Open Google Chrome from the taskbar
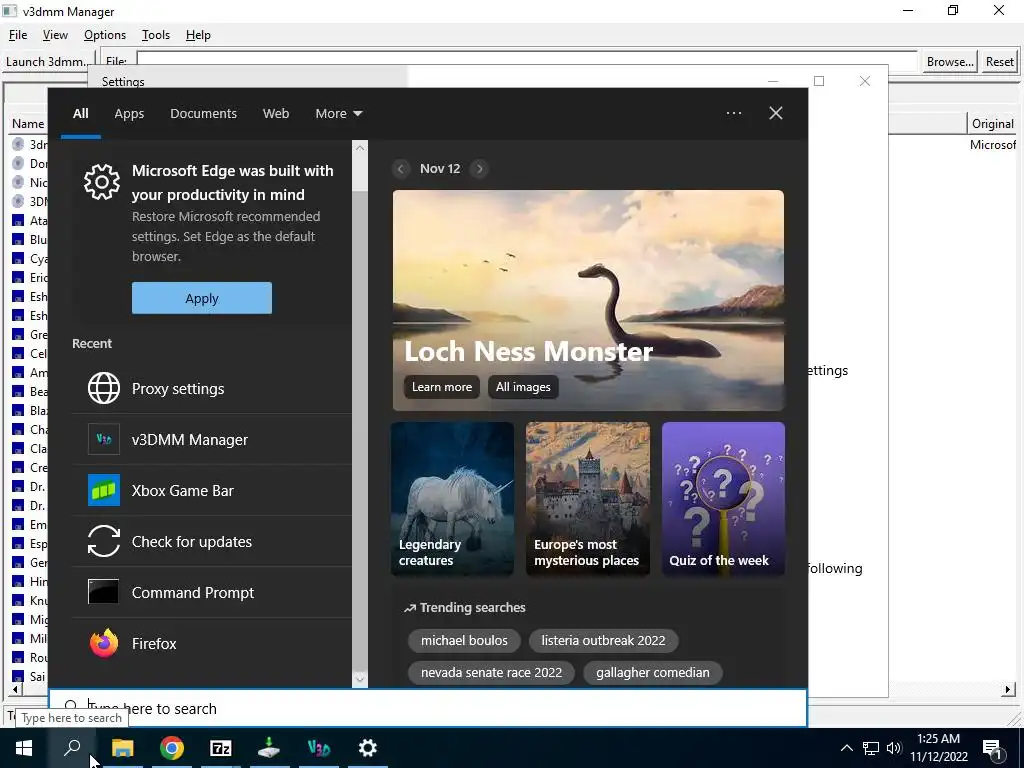Viewport: 1024px width, 768px height. pyautogui.click(x=171, y=748)
